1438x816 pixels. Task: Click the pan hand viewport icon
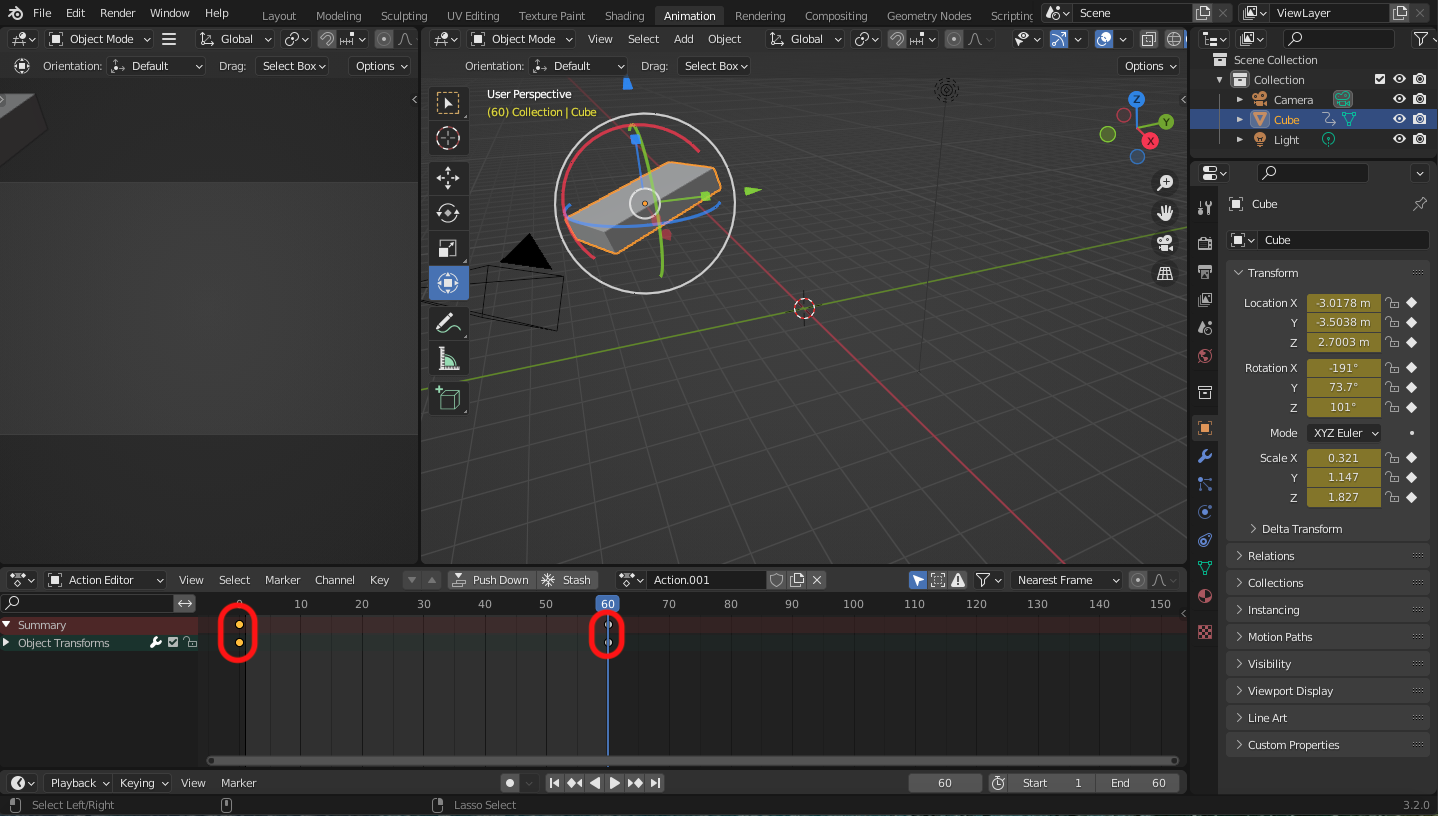pos(1165,212)
